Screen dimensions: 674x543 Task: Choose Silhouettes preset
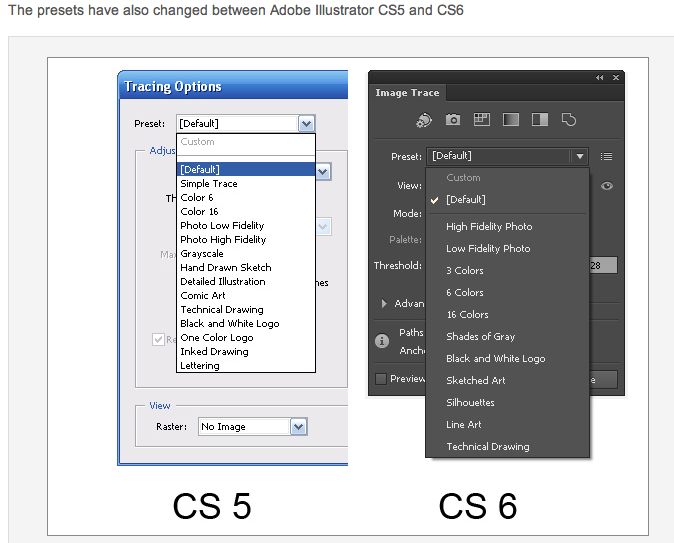point(507,402)
